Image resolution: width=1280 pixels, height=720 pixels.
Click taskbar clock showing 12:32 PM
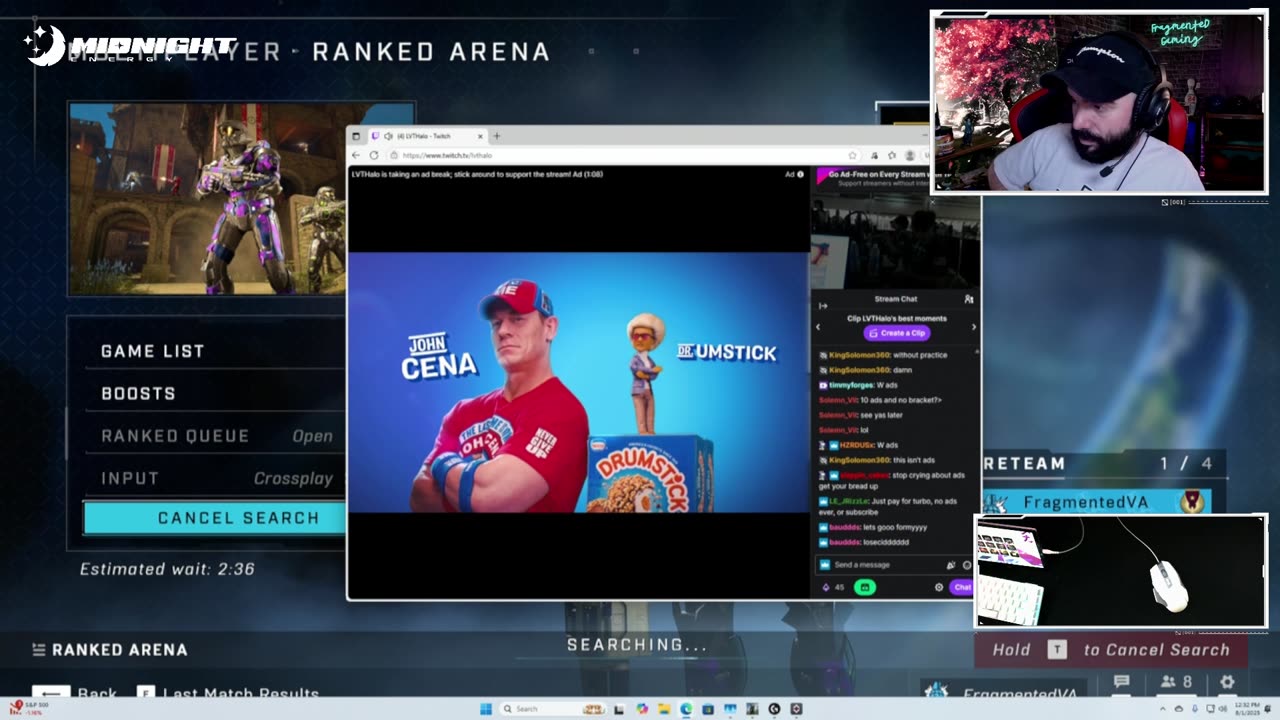pyautogui.click(x=1246, y=709)
